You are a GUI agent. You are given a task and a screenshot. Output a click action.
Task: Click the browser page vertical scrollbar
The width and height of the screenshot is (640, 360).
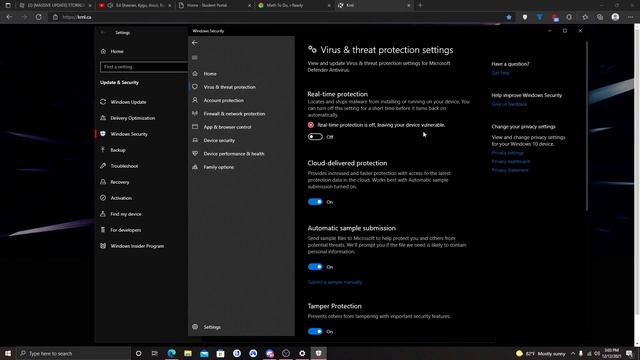[637, 171]
